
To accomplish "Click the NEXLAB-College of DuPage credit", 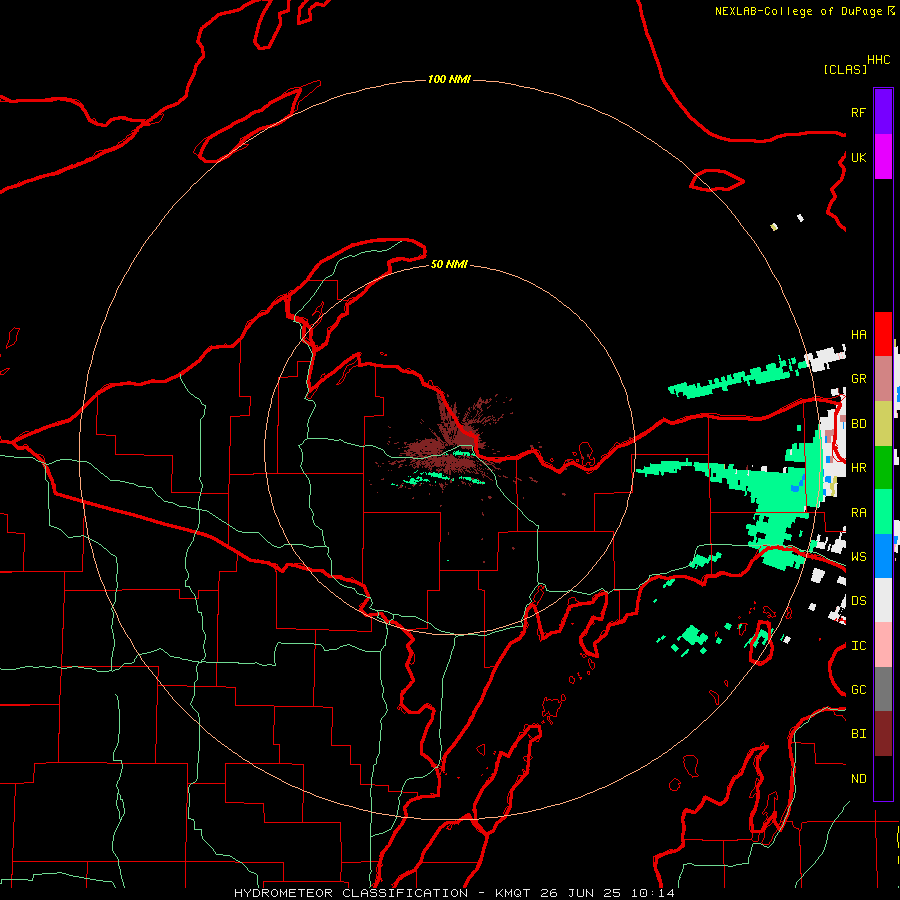I will click(798, 11).
